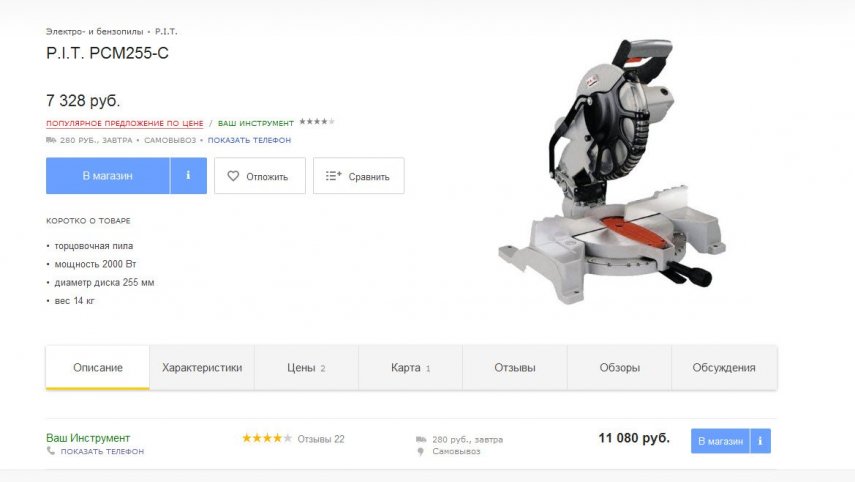Click the info icon in the bottom offer row
The width and height of the screenshot is (855, 482).
tap(760, 441)
